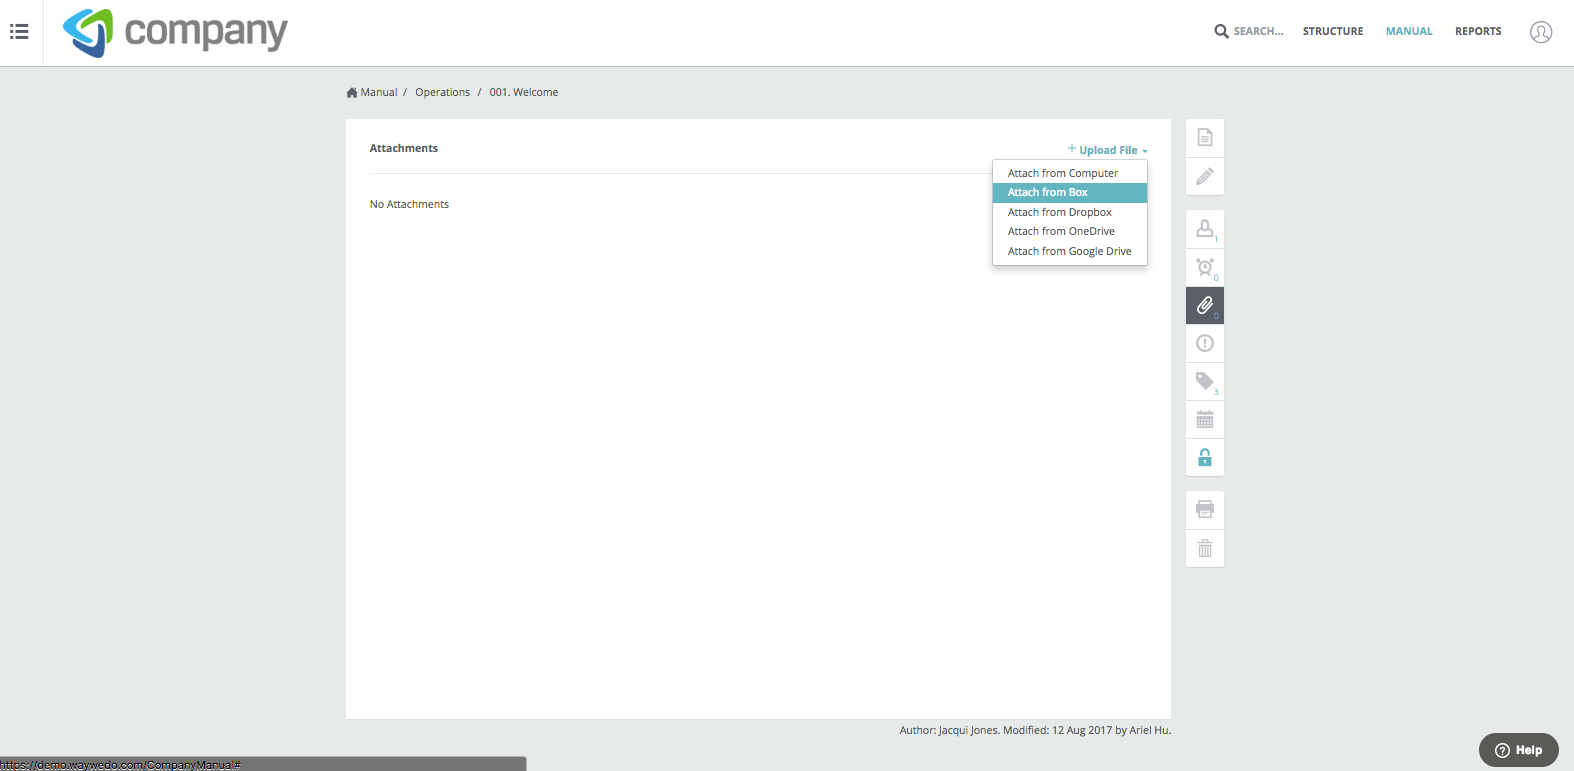
Task: Open the user profile avatar menu
Action: tap(1540, 32)
